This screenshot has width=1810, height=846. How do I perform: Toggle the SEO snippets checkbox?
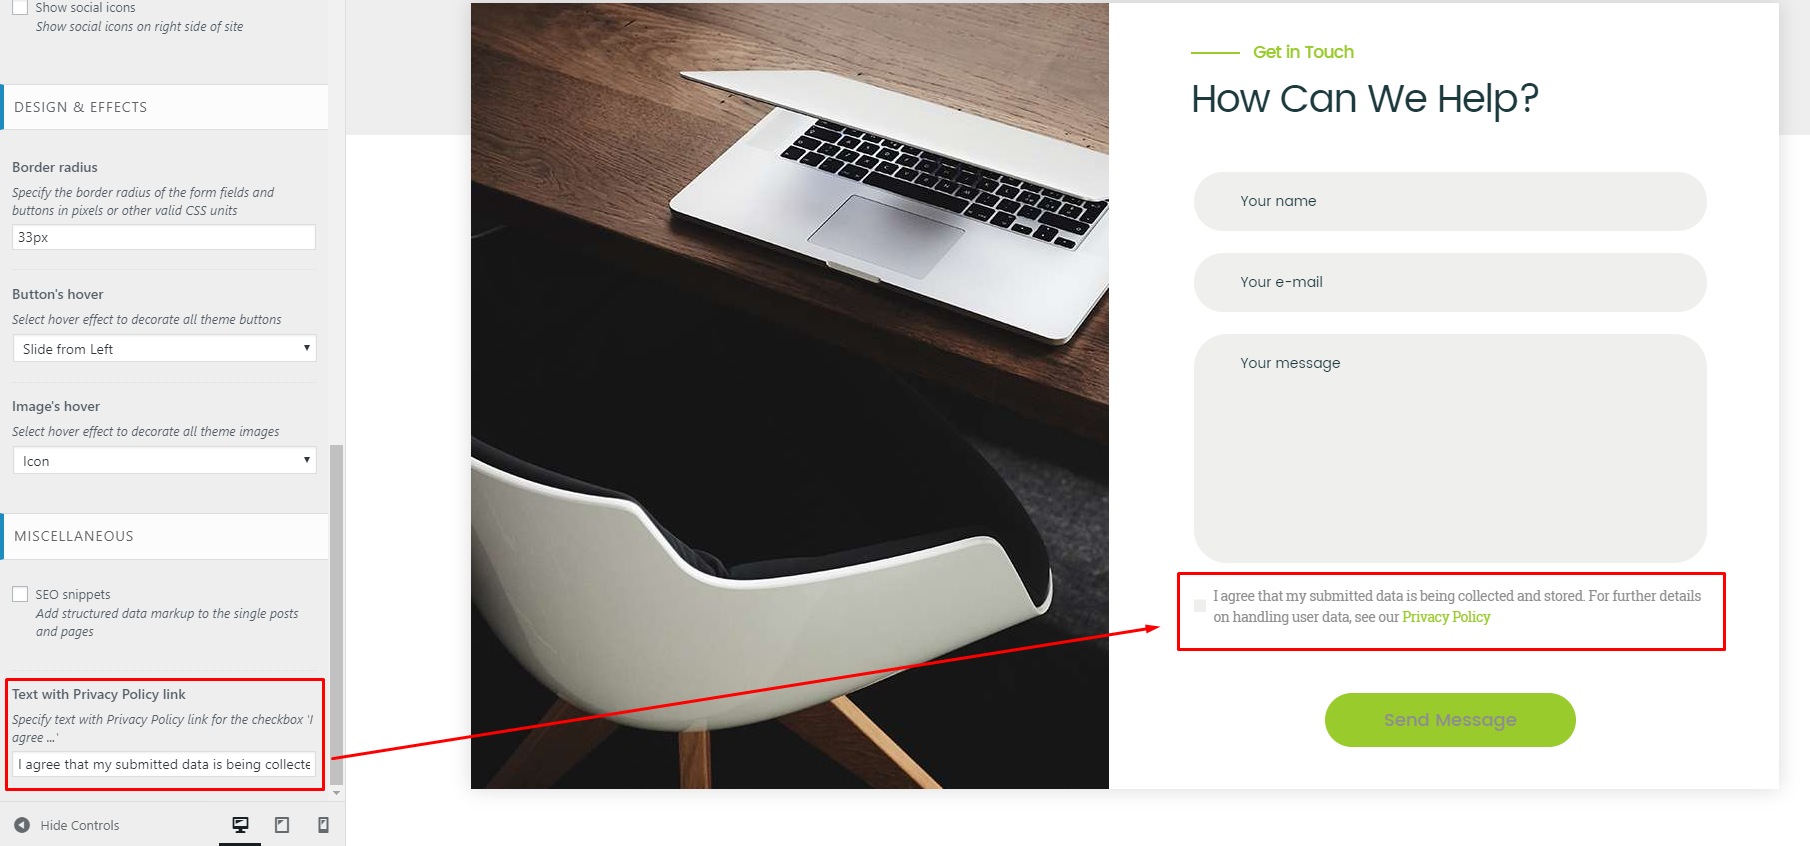point(20,594)
